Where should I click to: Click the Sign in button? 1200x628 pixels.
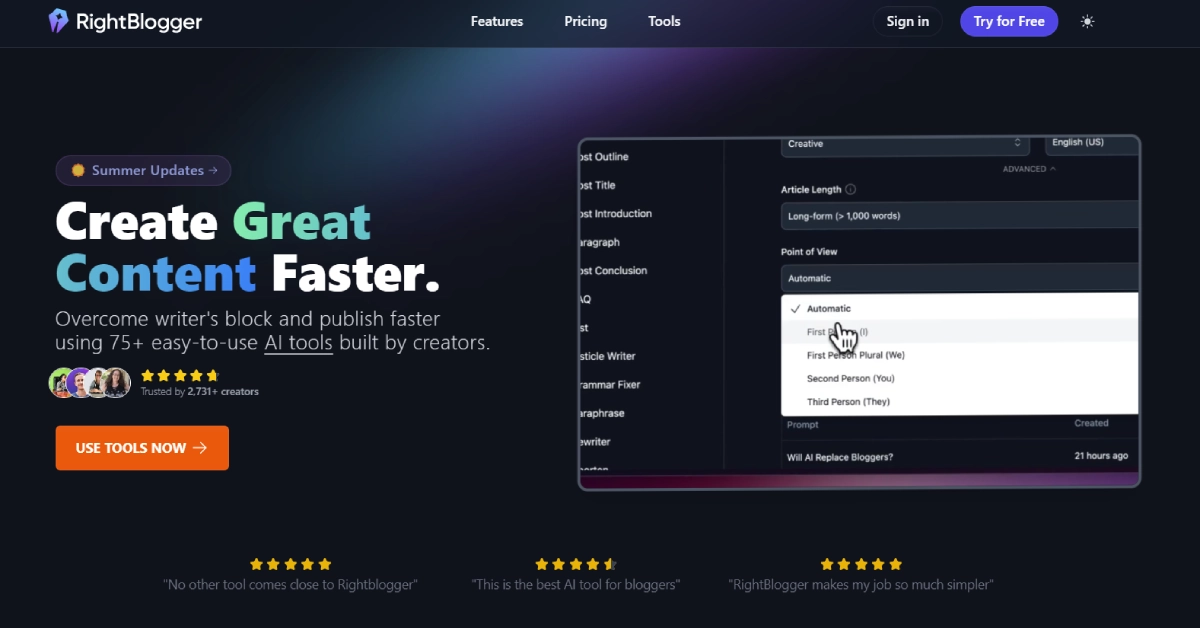pos(907,21)
